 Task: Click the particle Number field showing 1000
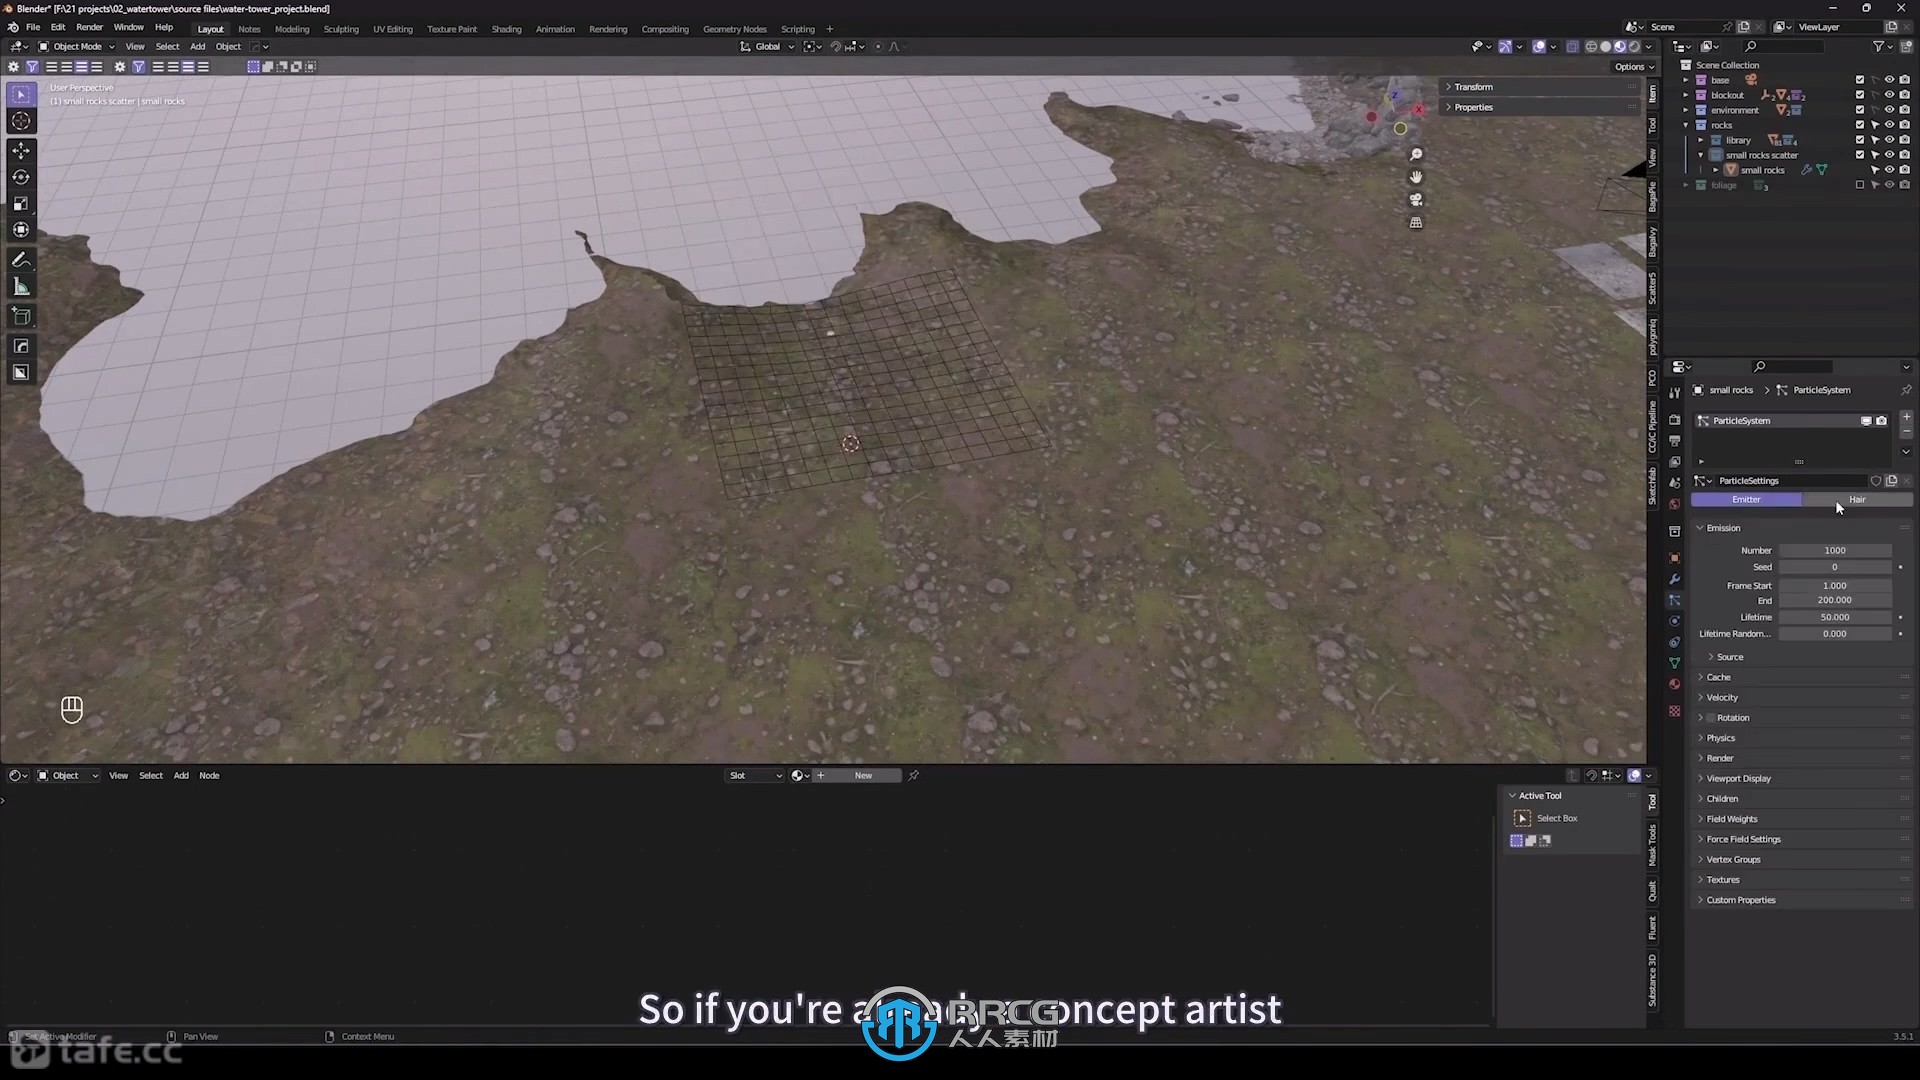[x=1835, y=551]
